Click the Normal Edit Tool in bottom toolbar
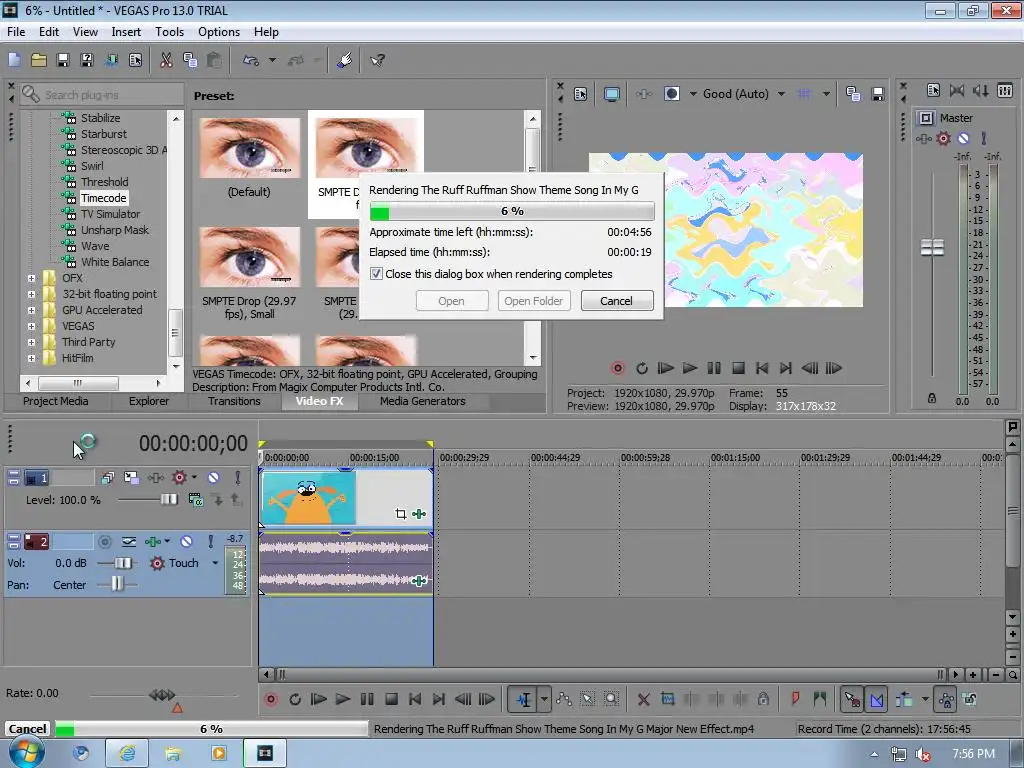This screenshot has width=1024, height=768. (x=524, y=699)
